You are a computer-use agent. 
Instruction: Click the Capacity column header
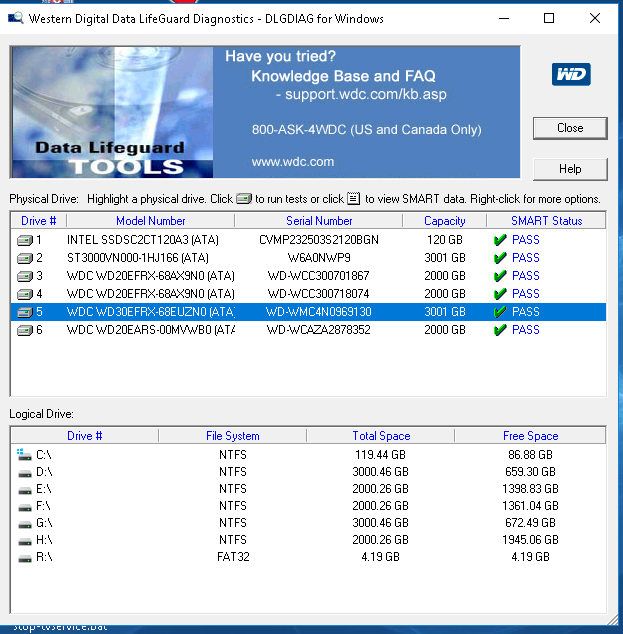point(444,221)
